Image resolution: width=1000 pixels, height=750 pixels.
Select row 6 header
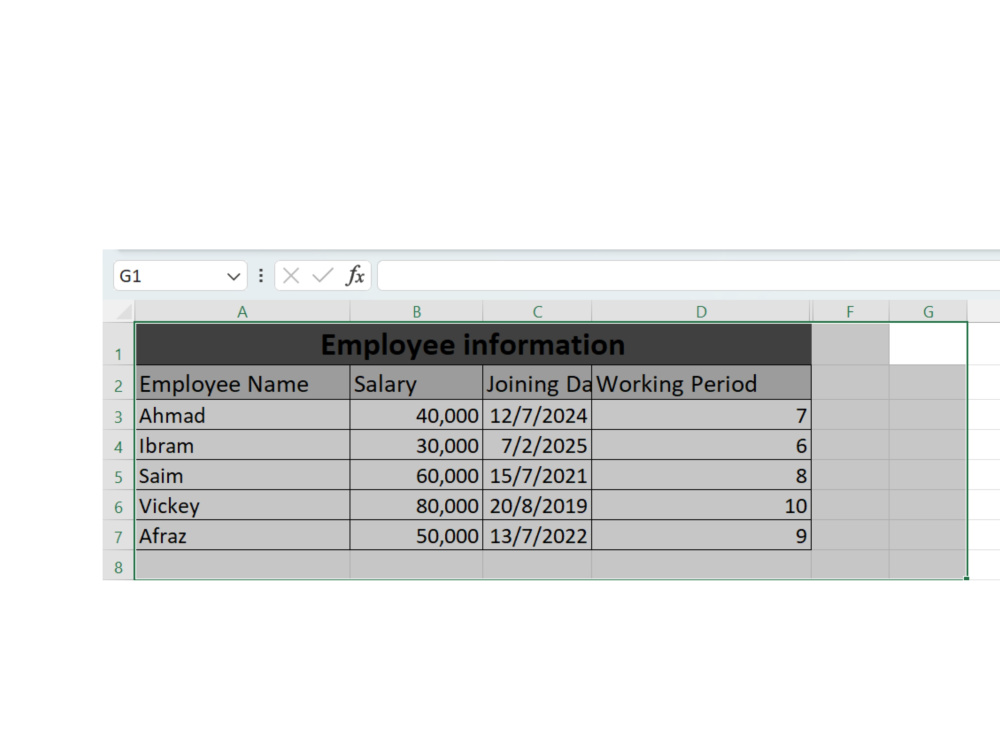[x=119, y=505]
